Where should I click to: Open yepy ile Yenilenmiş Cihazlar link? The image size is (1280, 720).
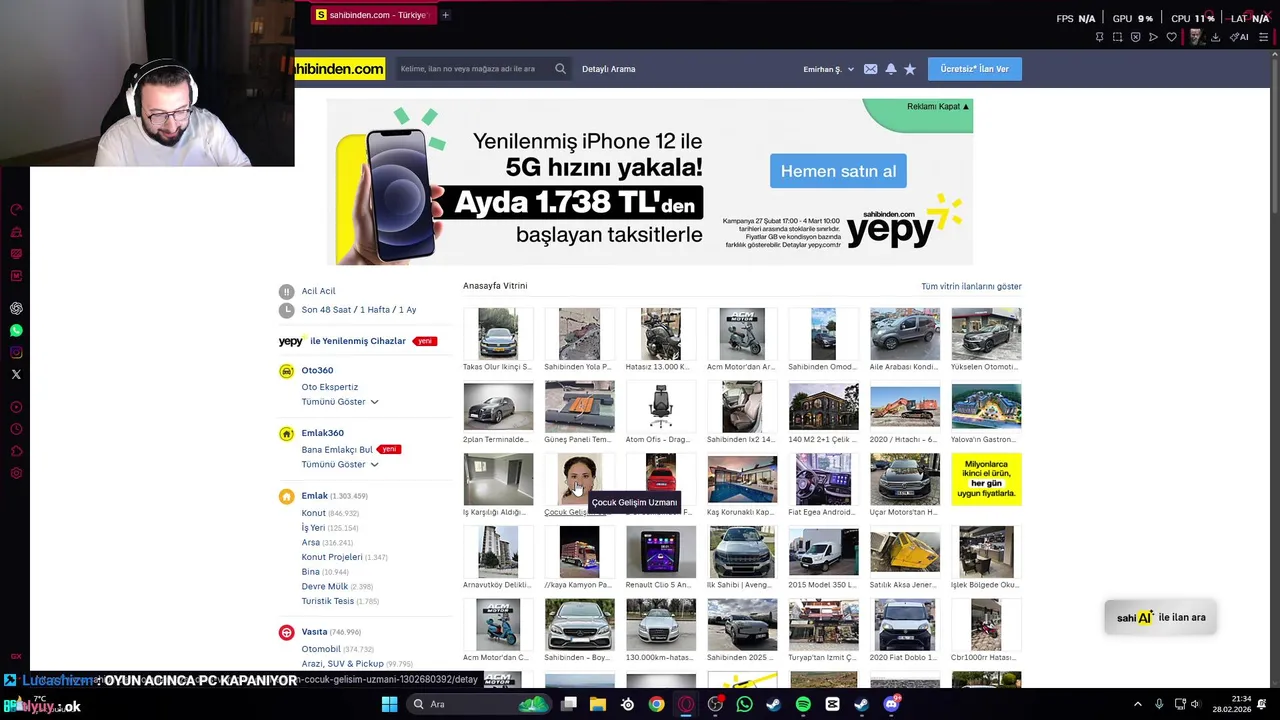342,341
